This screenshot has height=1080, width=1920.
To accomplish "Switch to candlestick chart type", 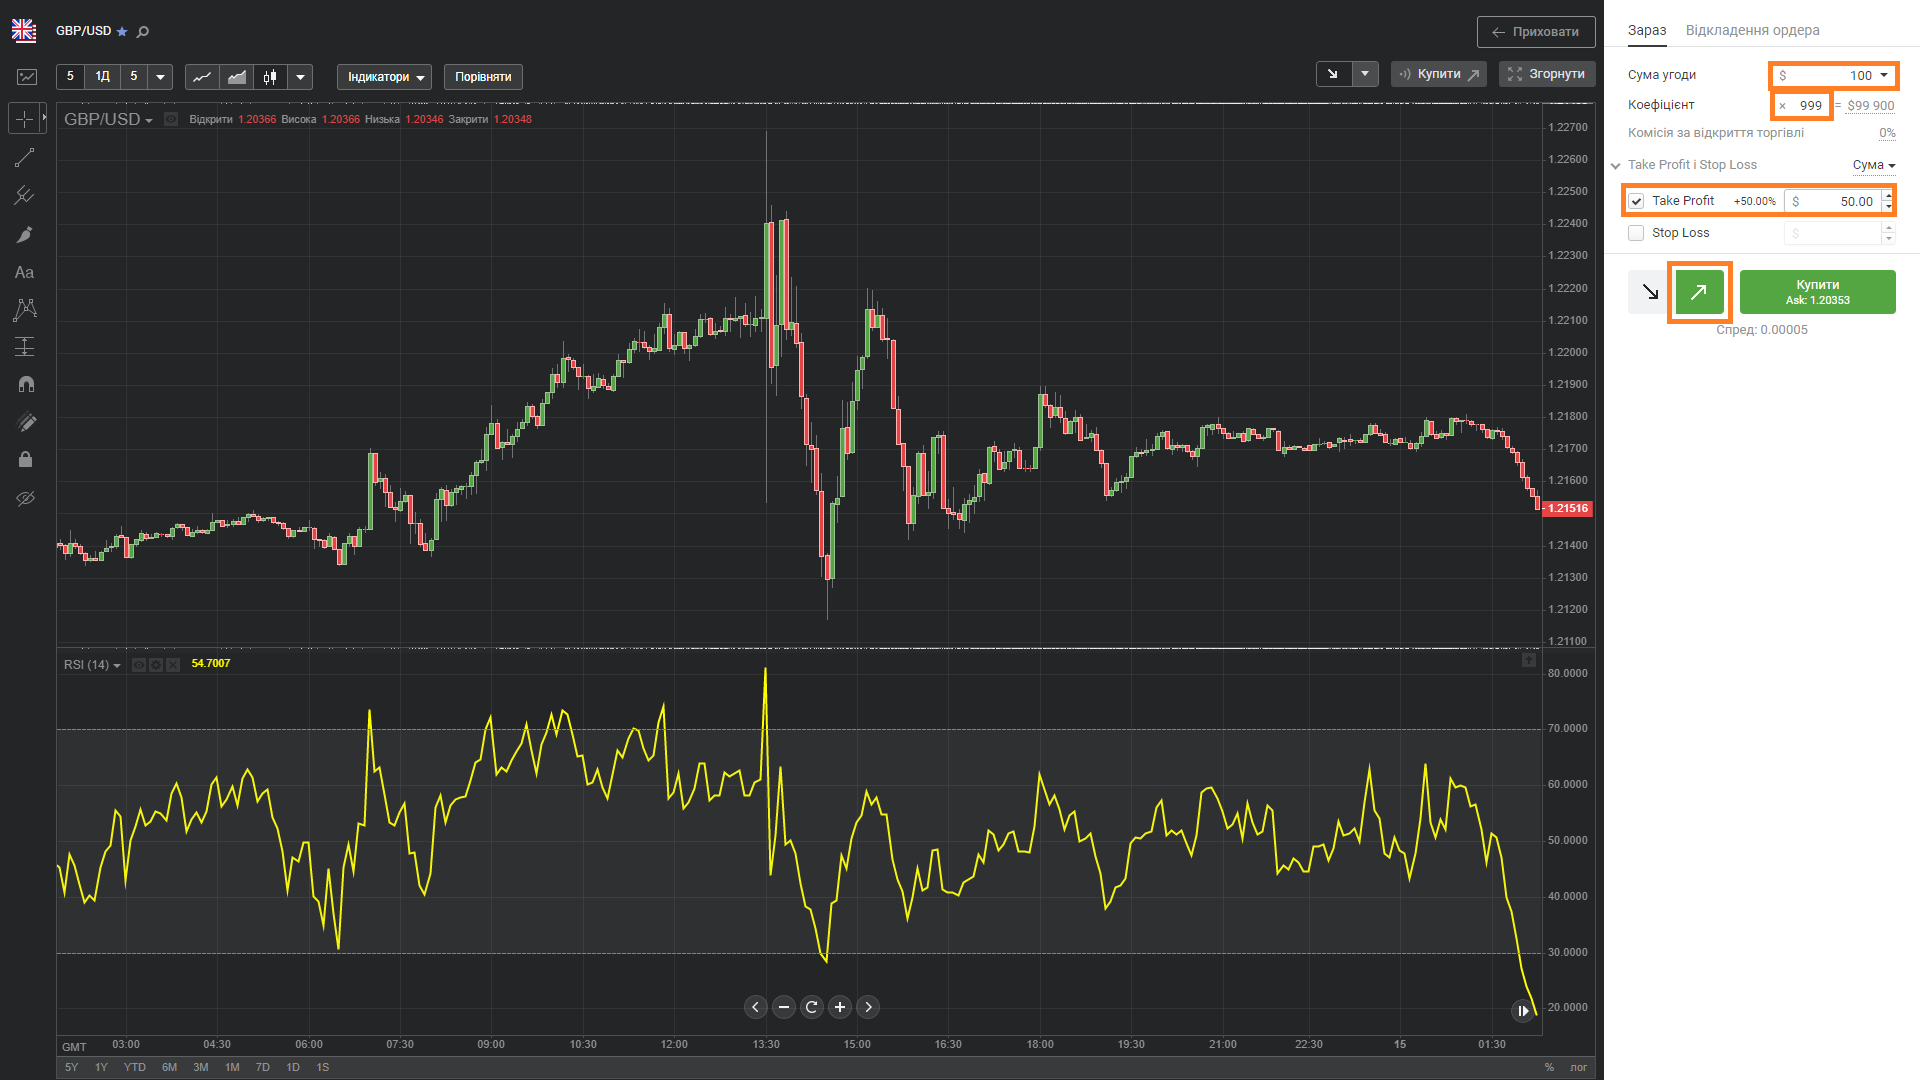I will pyautogui.click(x=270, y=77).
